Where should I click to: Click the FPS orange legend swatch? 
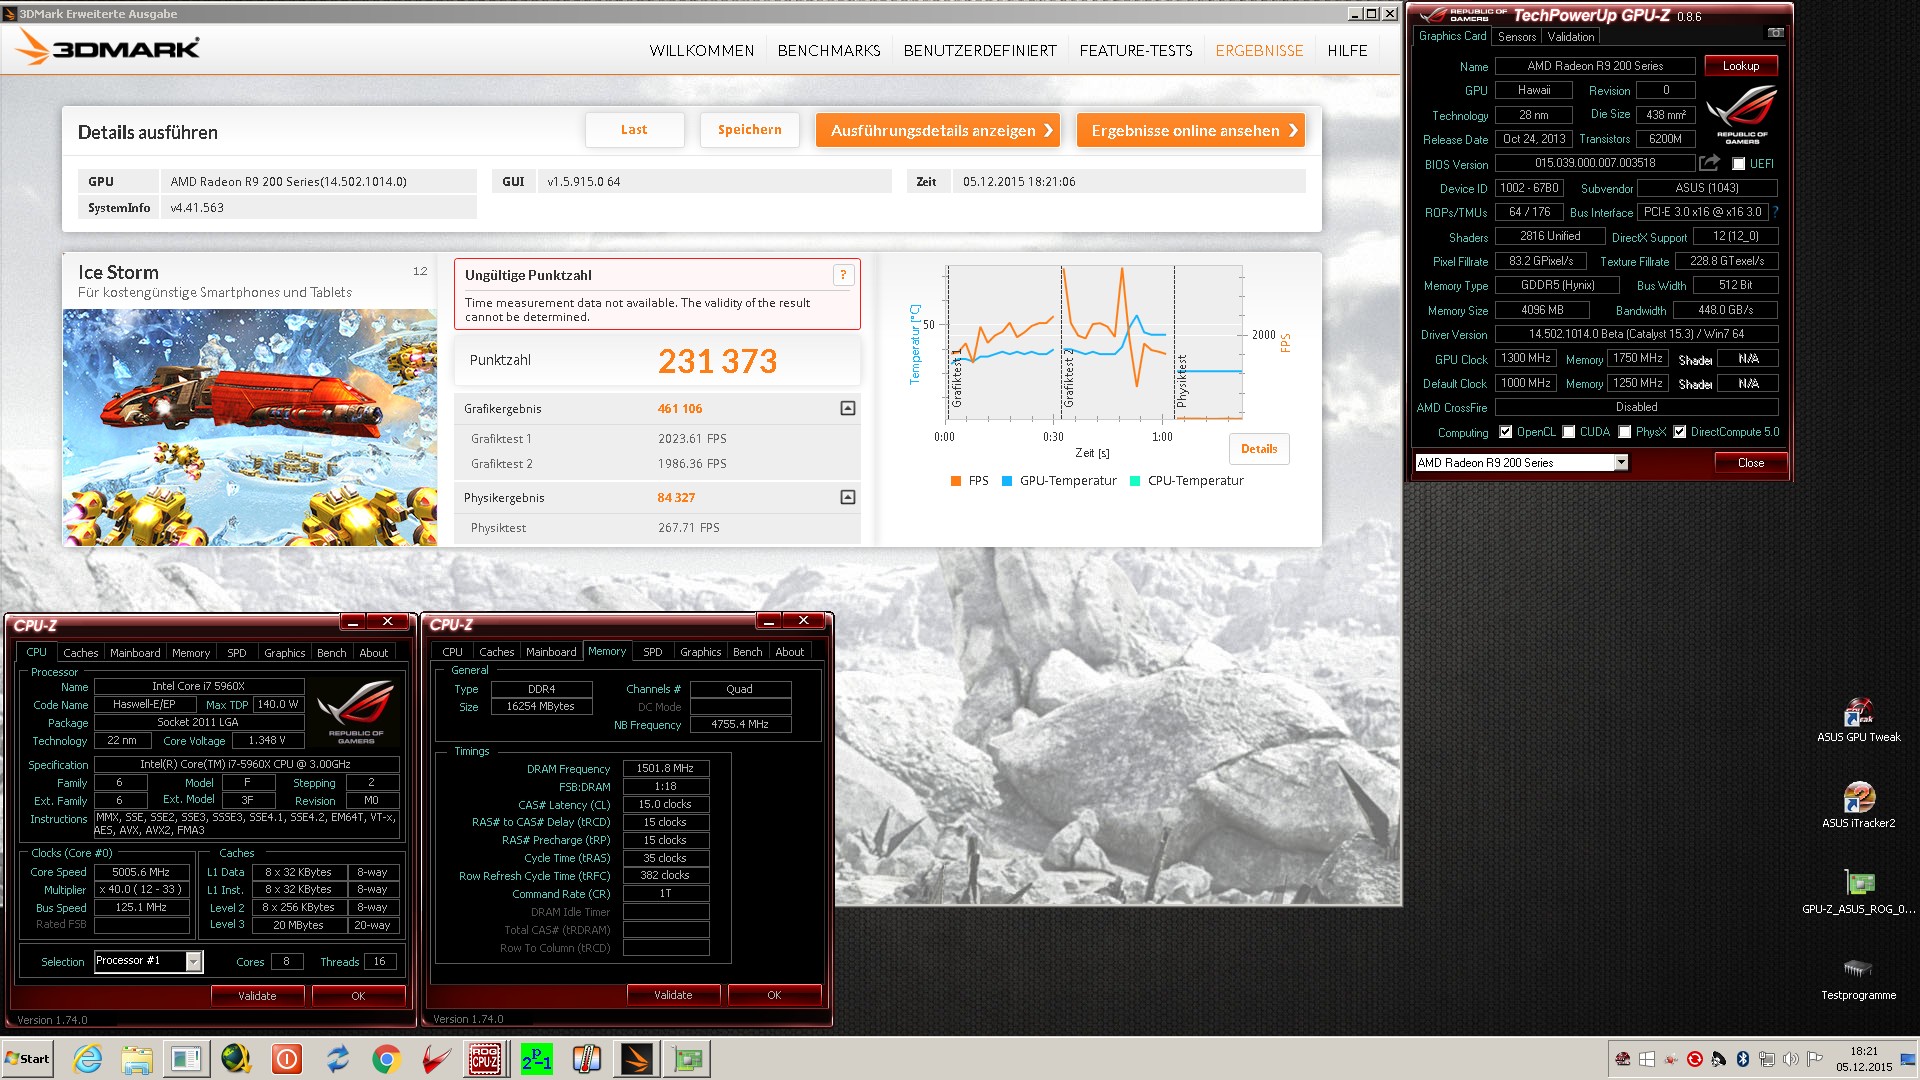pos(956,481)
